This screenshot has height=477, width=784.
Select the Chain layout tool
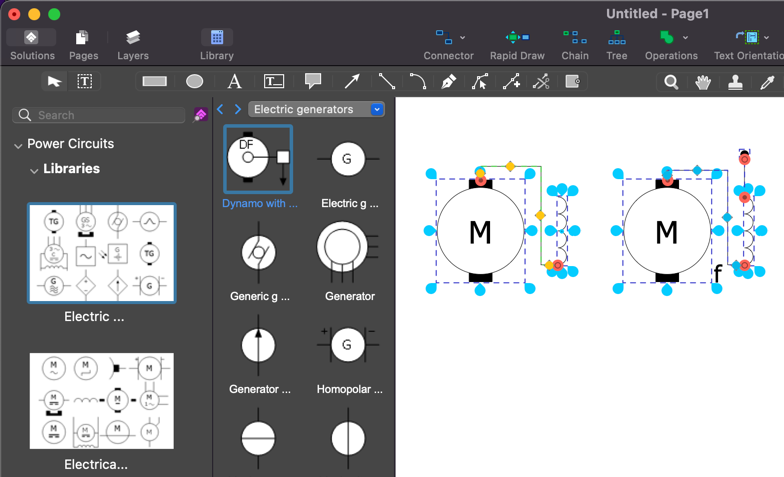tap(574, 44)
